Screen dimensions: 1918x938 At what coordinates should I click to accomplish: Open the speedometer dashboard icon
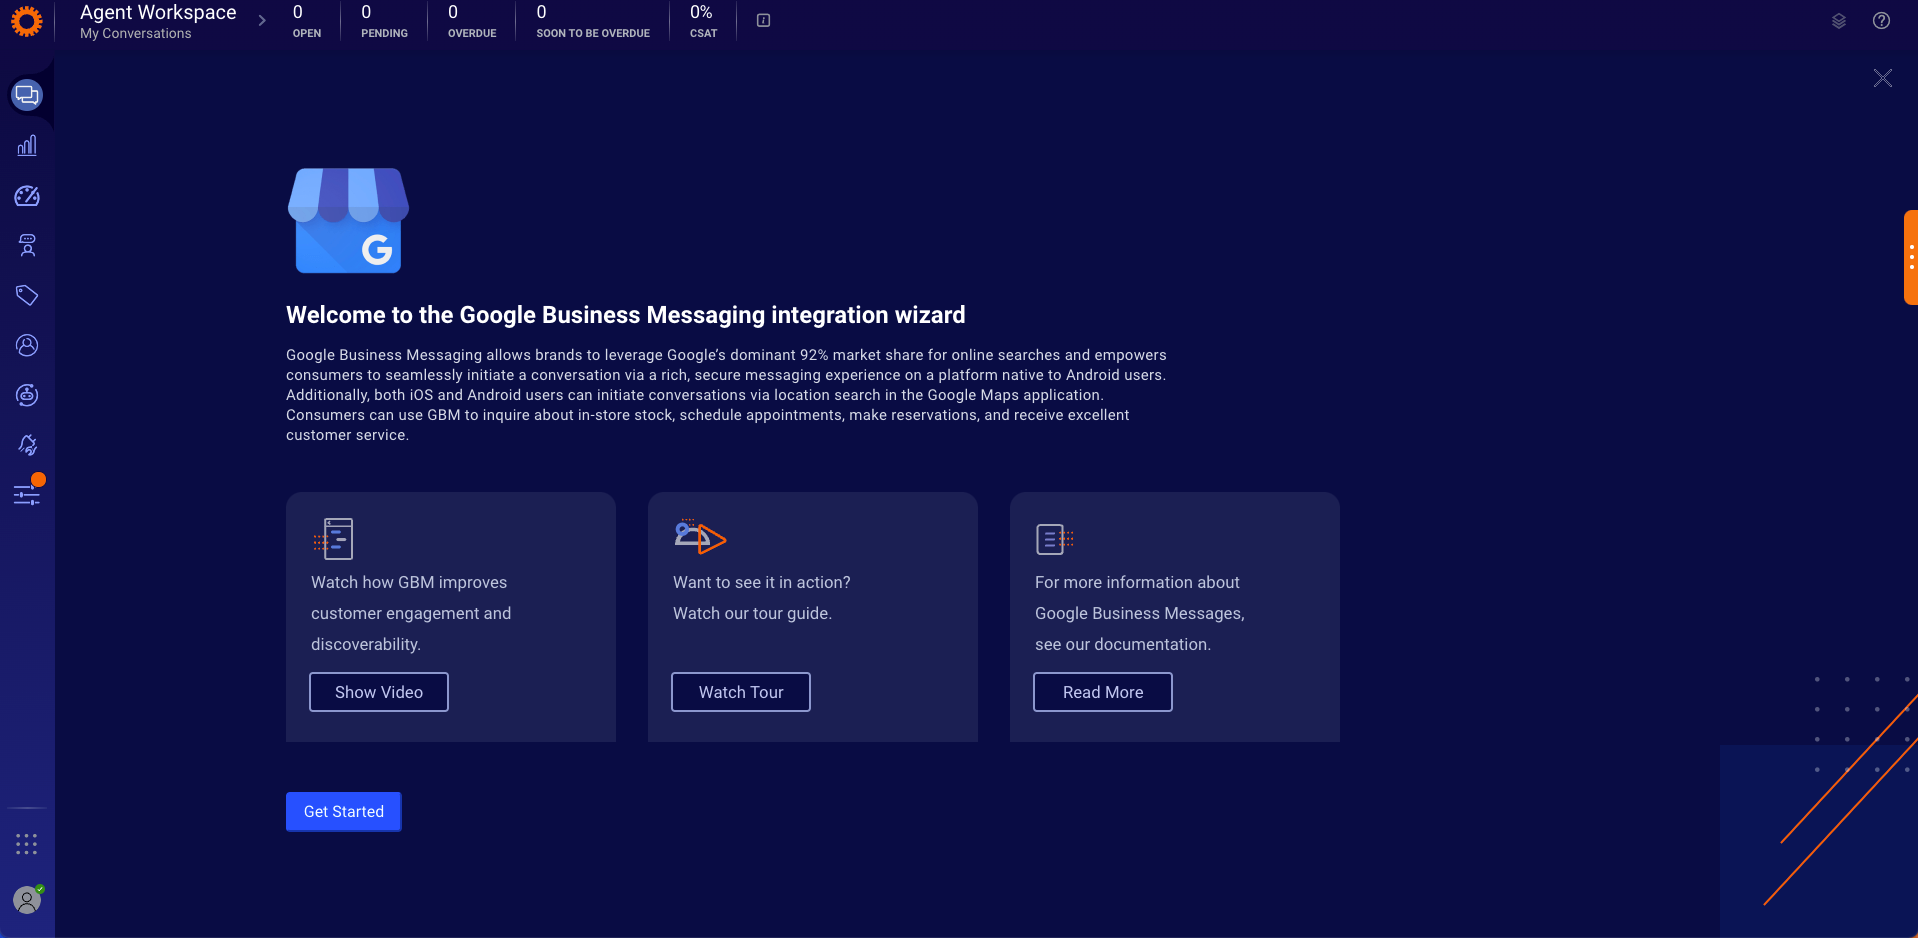pos(27,196)
